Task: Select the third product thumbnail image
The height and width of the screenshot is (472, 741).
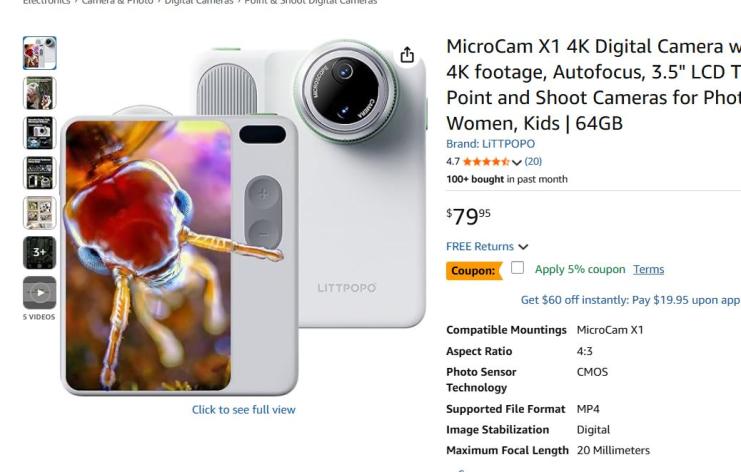Action: click(x=40, y=133)
